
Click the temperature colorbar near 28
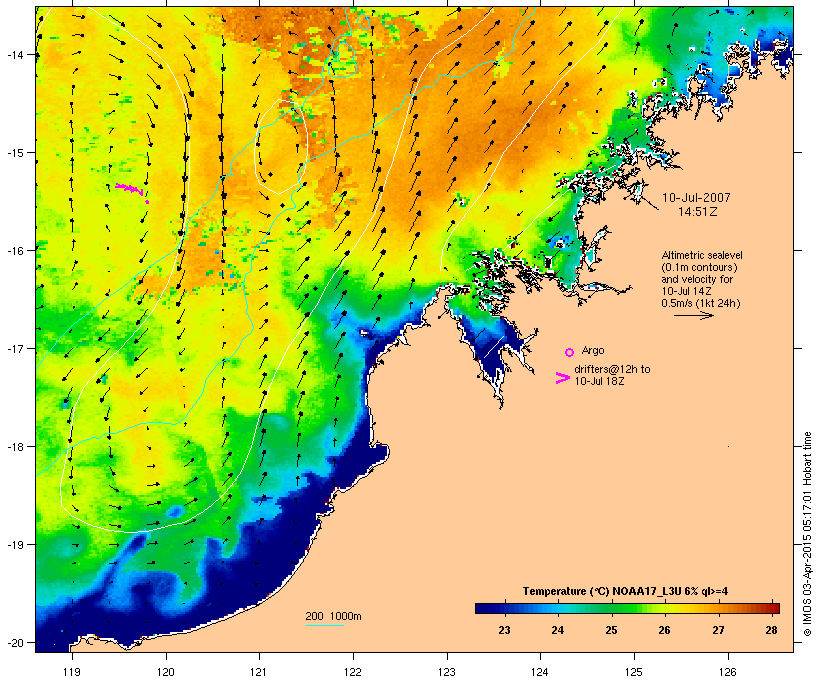(771, 608)
